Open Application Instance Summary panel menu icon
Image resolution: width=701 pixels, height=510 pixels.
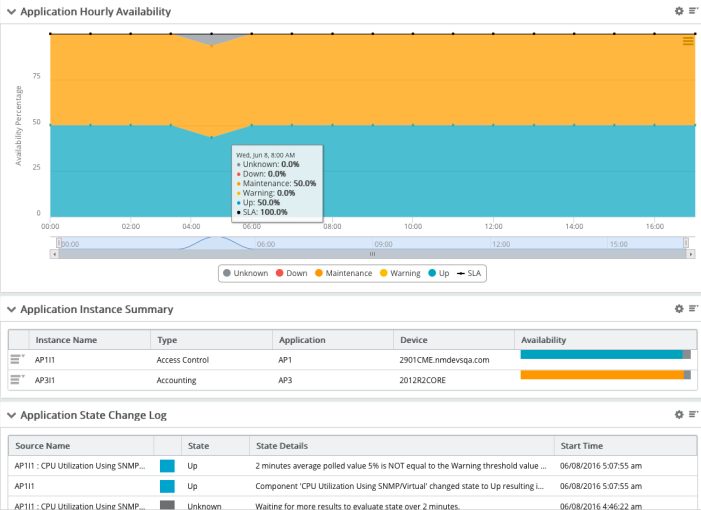click(x=693, y=308)
